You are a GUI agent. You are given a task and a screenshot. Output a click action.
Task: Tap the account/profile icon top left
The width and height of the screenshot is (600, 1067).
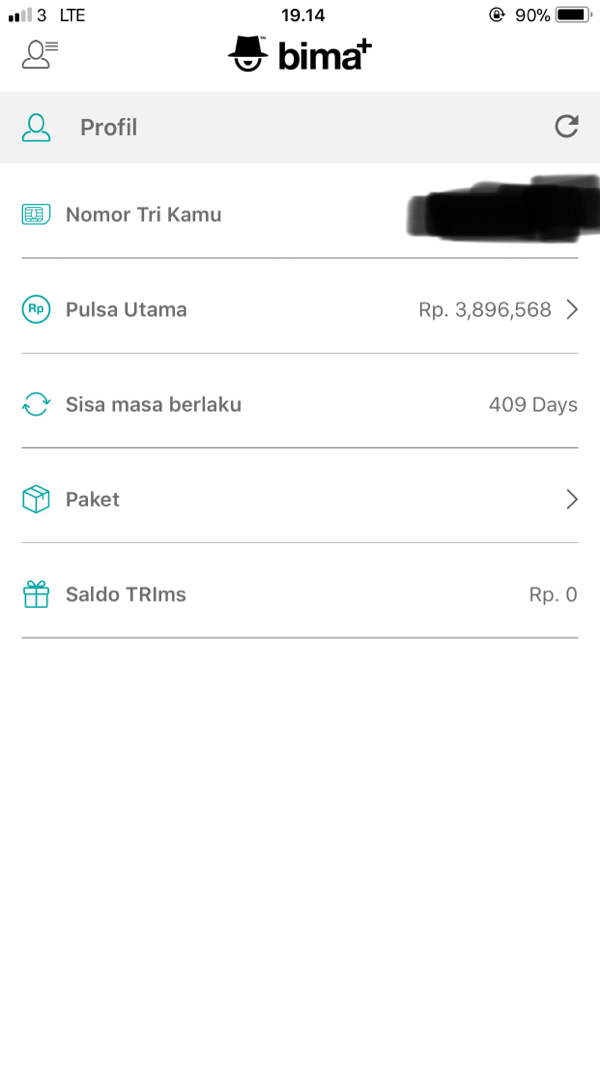point(37,53)
